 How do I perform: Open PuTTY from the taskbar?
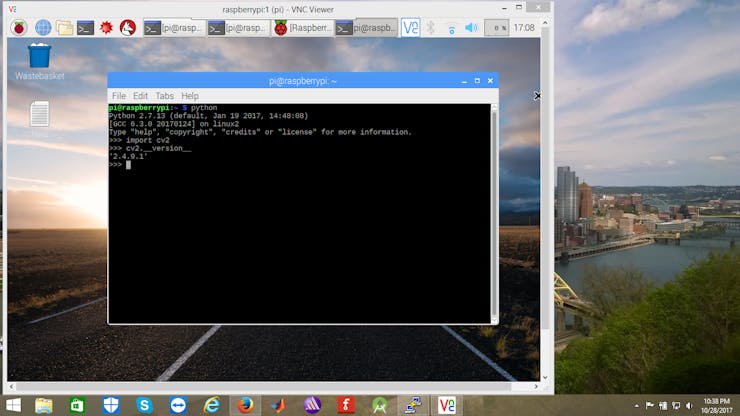pyautogui.click(x=413, y=405)
